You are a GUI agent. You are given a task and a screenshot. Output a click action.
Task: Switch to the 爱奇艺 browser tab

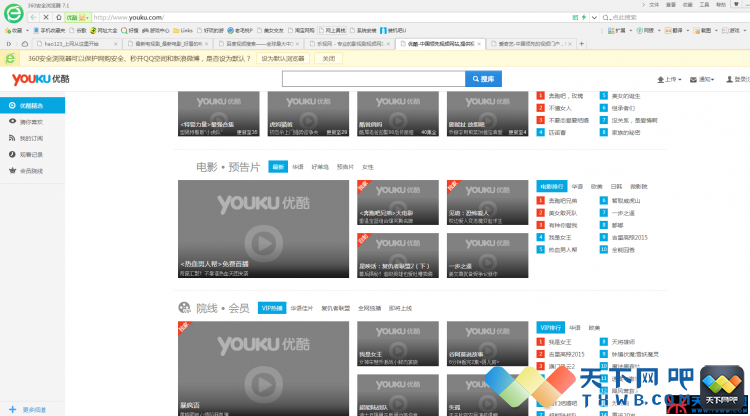click(531, 44)
